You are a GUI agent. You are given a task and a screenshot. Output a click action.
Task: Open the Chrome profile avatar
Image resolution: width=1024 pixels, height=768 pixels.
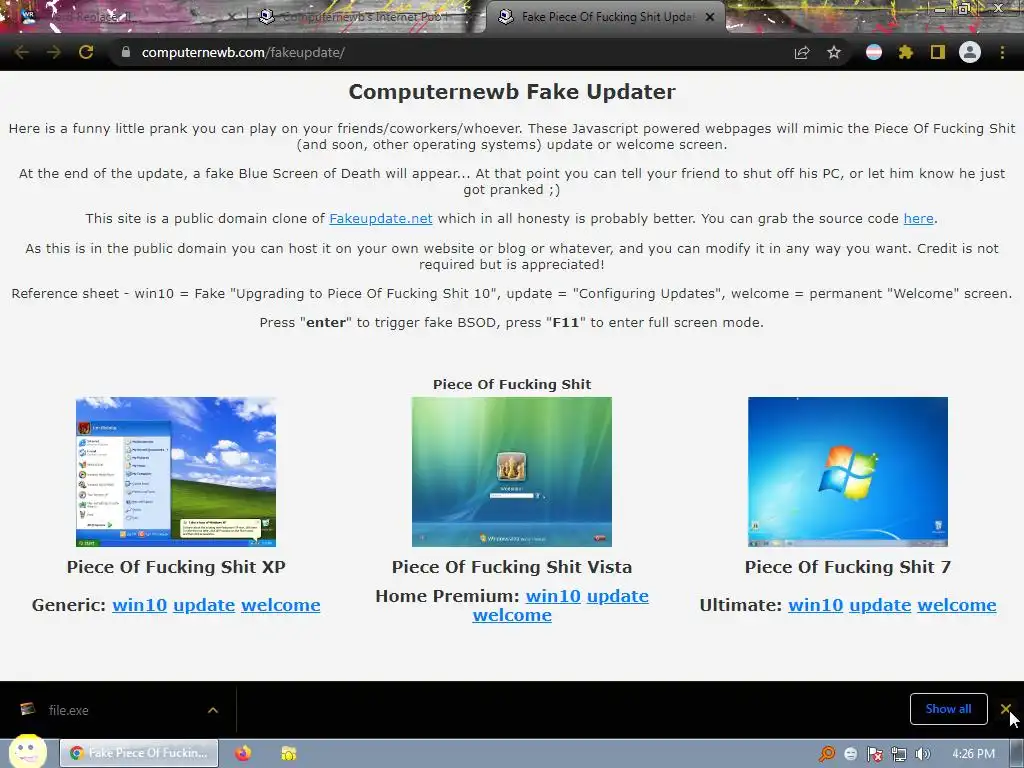[970, 52]
